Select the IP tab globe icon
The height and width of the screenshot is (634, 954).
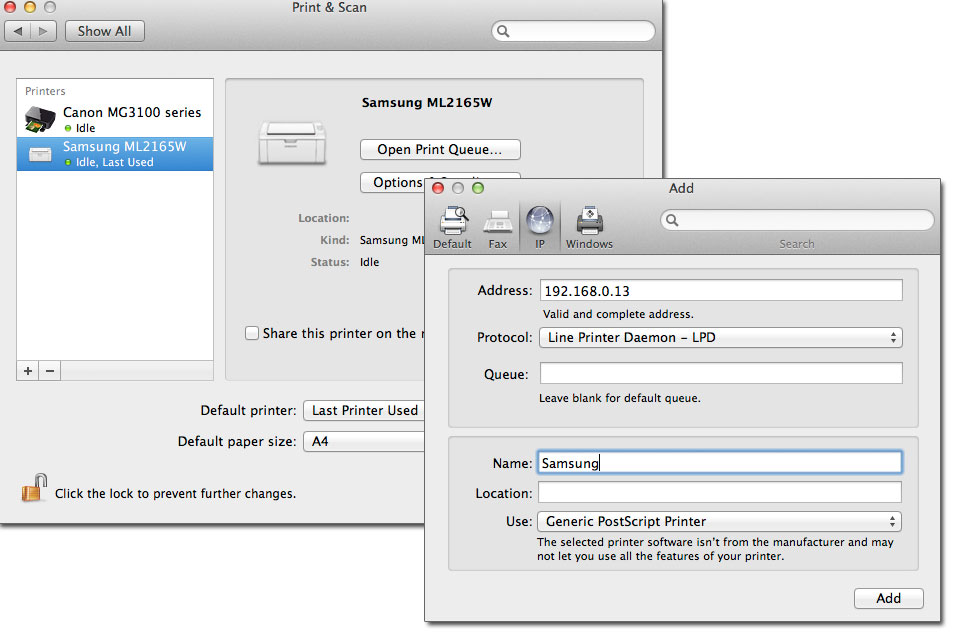[540, 221]
